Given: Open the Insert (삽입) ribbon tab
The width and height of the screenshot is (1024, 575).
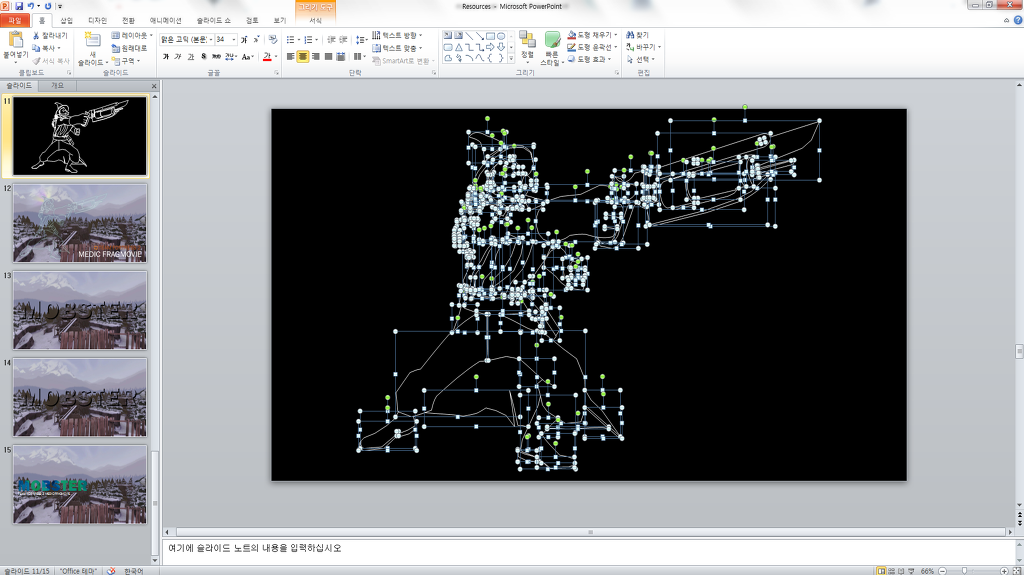Looking at the screenshot, I should (x=66, y=20).
